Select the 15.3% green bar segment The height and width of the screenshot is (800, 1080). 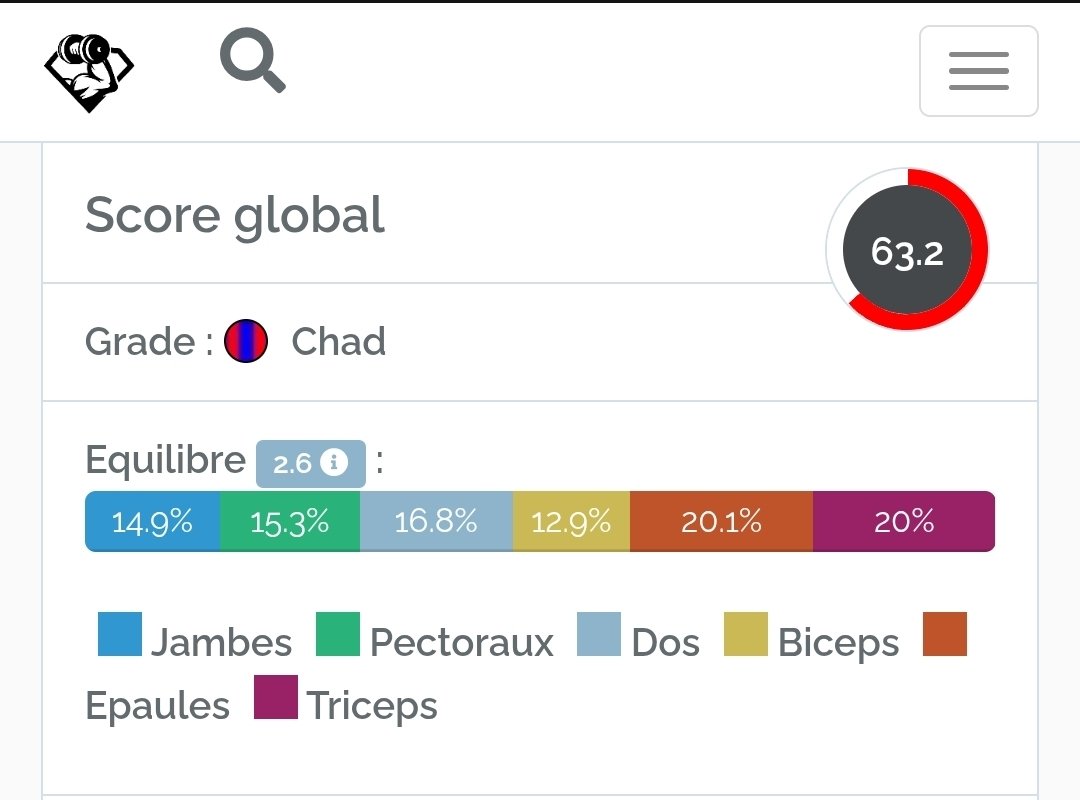[x=289, y=521]
